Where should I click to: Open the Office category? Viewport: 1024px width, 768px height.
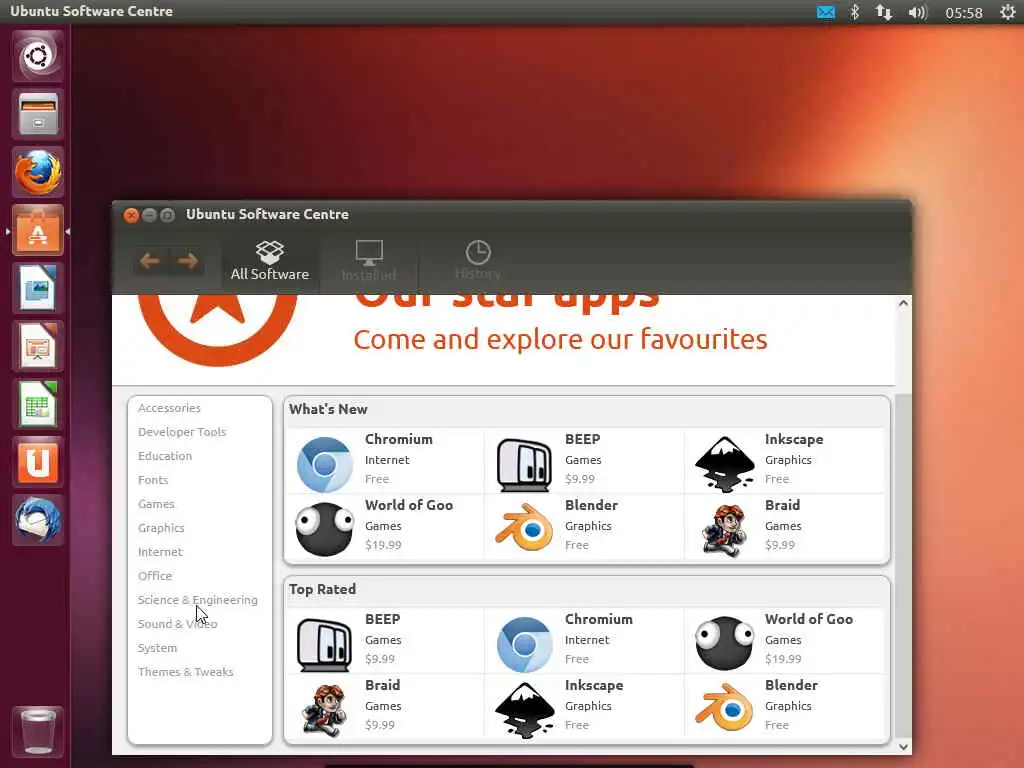(155, 576)
